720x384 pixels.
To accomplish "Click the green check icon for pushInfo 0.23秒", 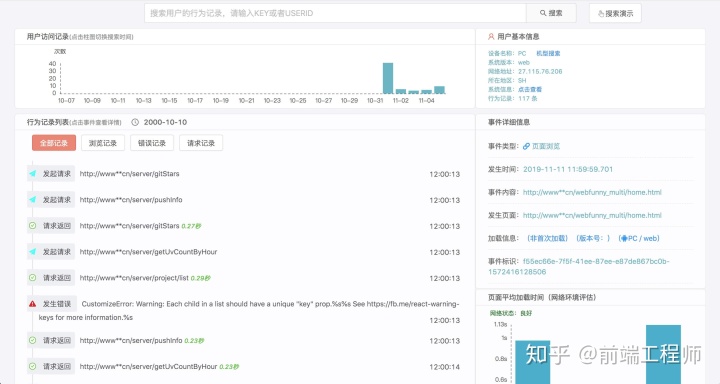I will pos(33,340).
